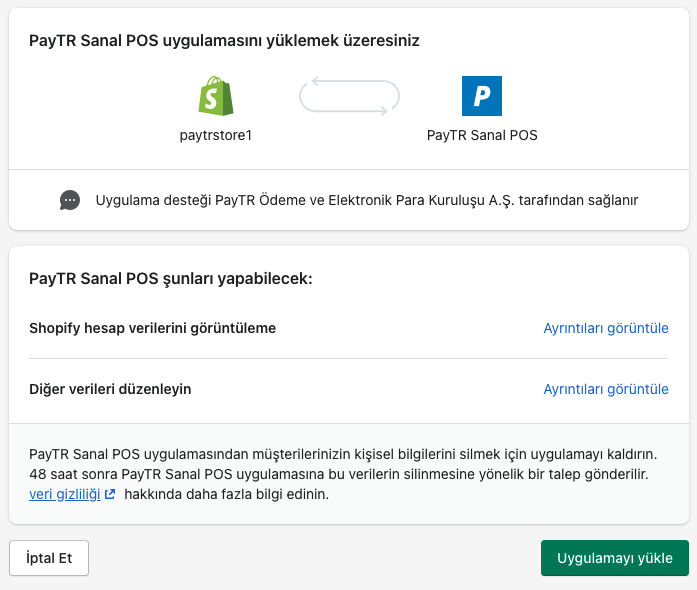The width and height of the screenshot is (697, 590).
Task: Click the external link icon beside veri gizliliği
Action: pos(110,494)
